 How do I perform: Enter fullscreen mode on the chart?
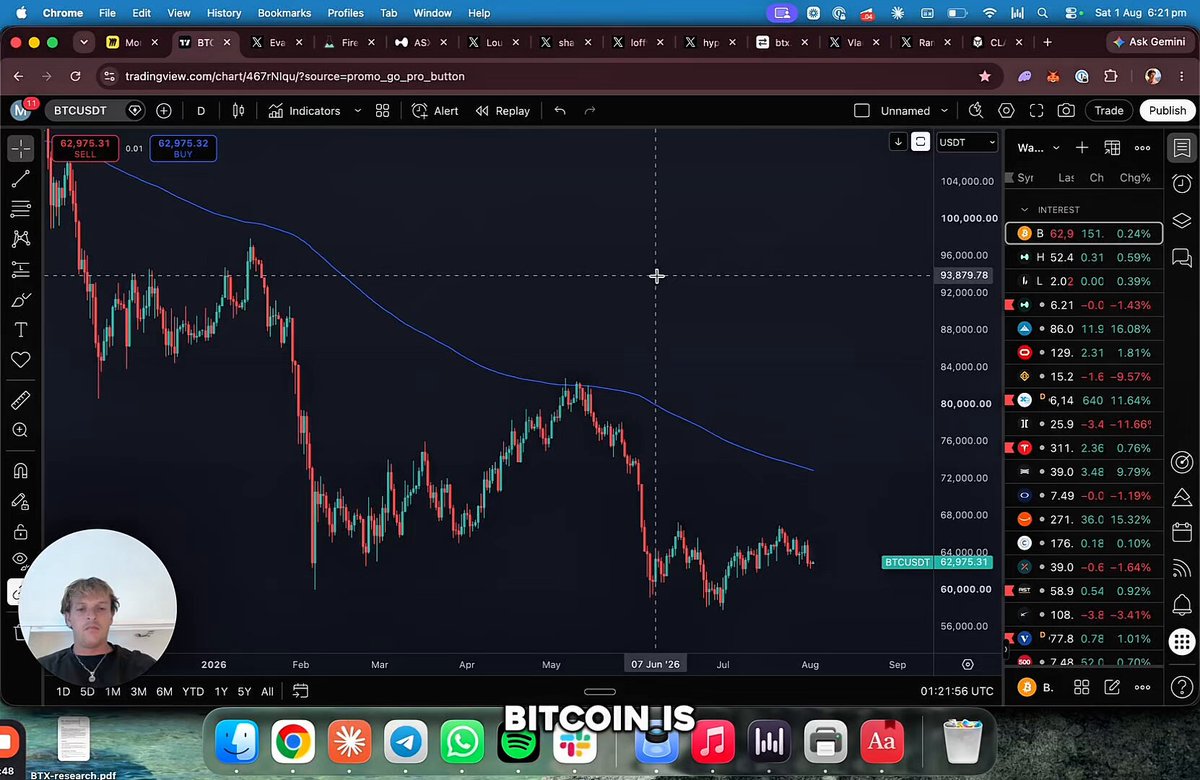tap(1036, 111)
